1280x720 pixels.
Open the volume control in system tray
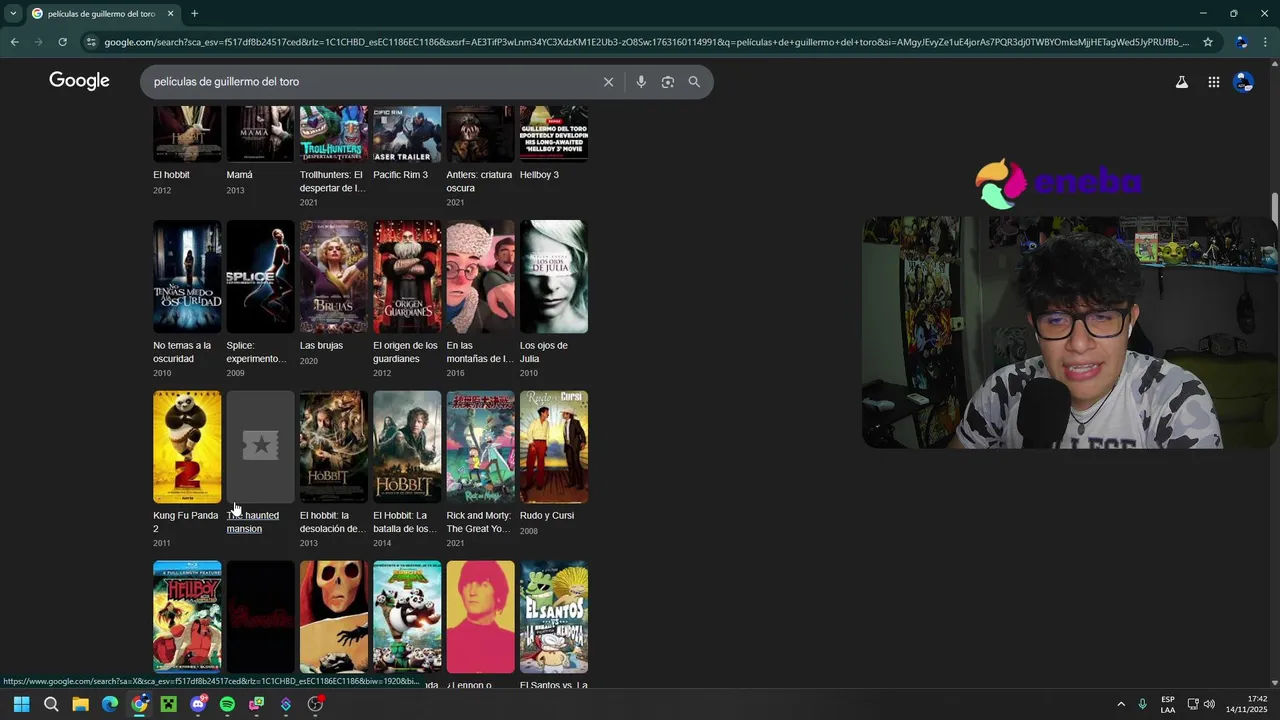point(1209,704)
